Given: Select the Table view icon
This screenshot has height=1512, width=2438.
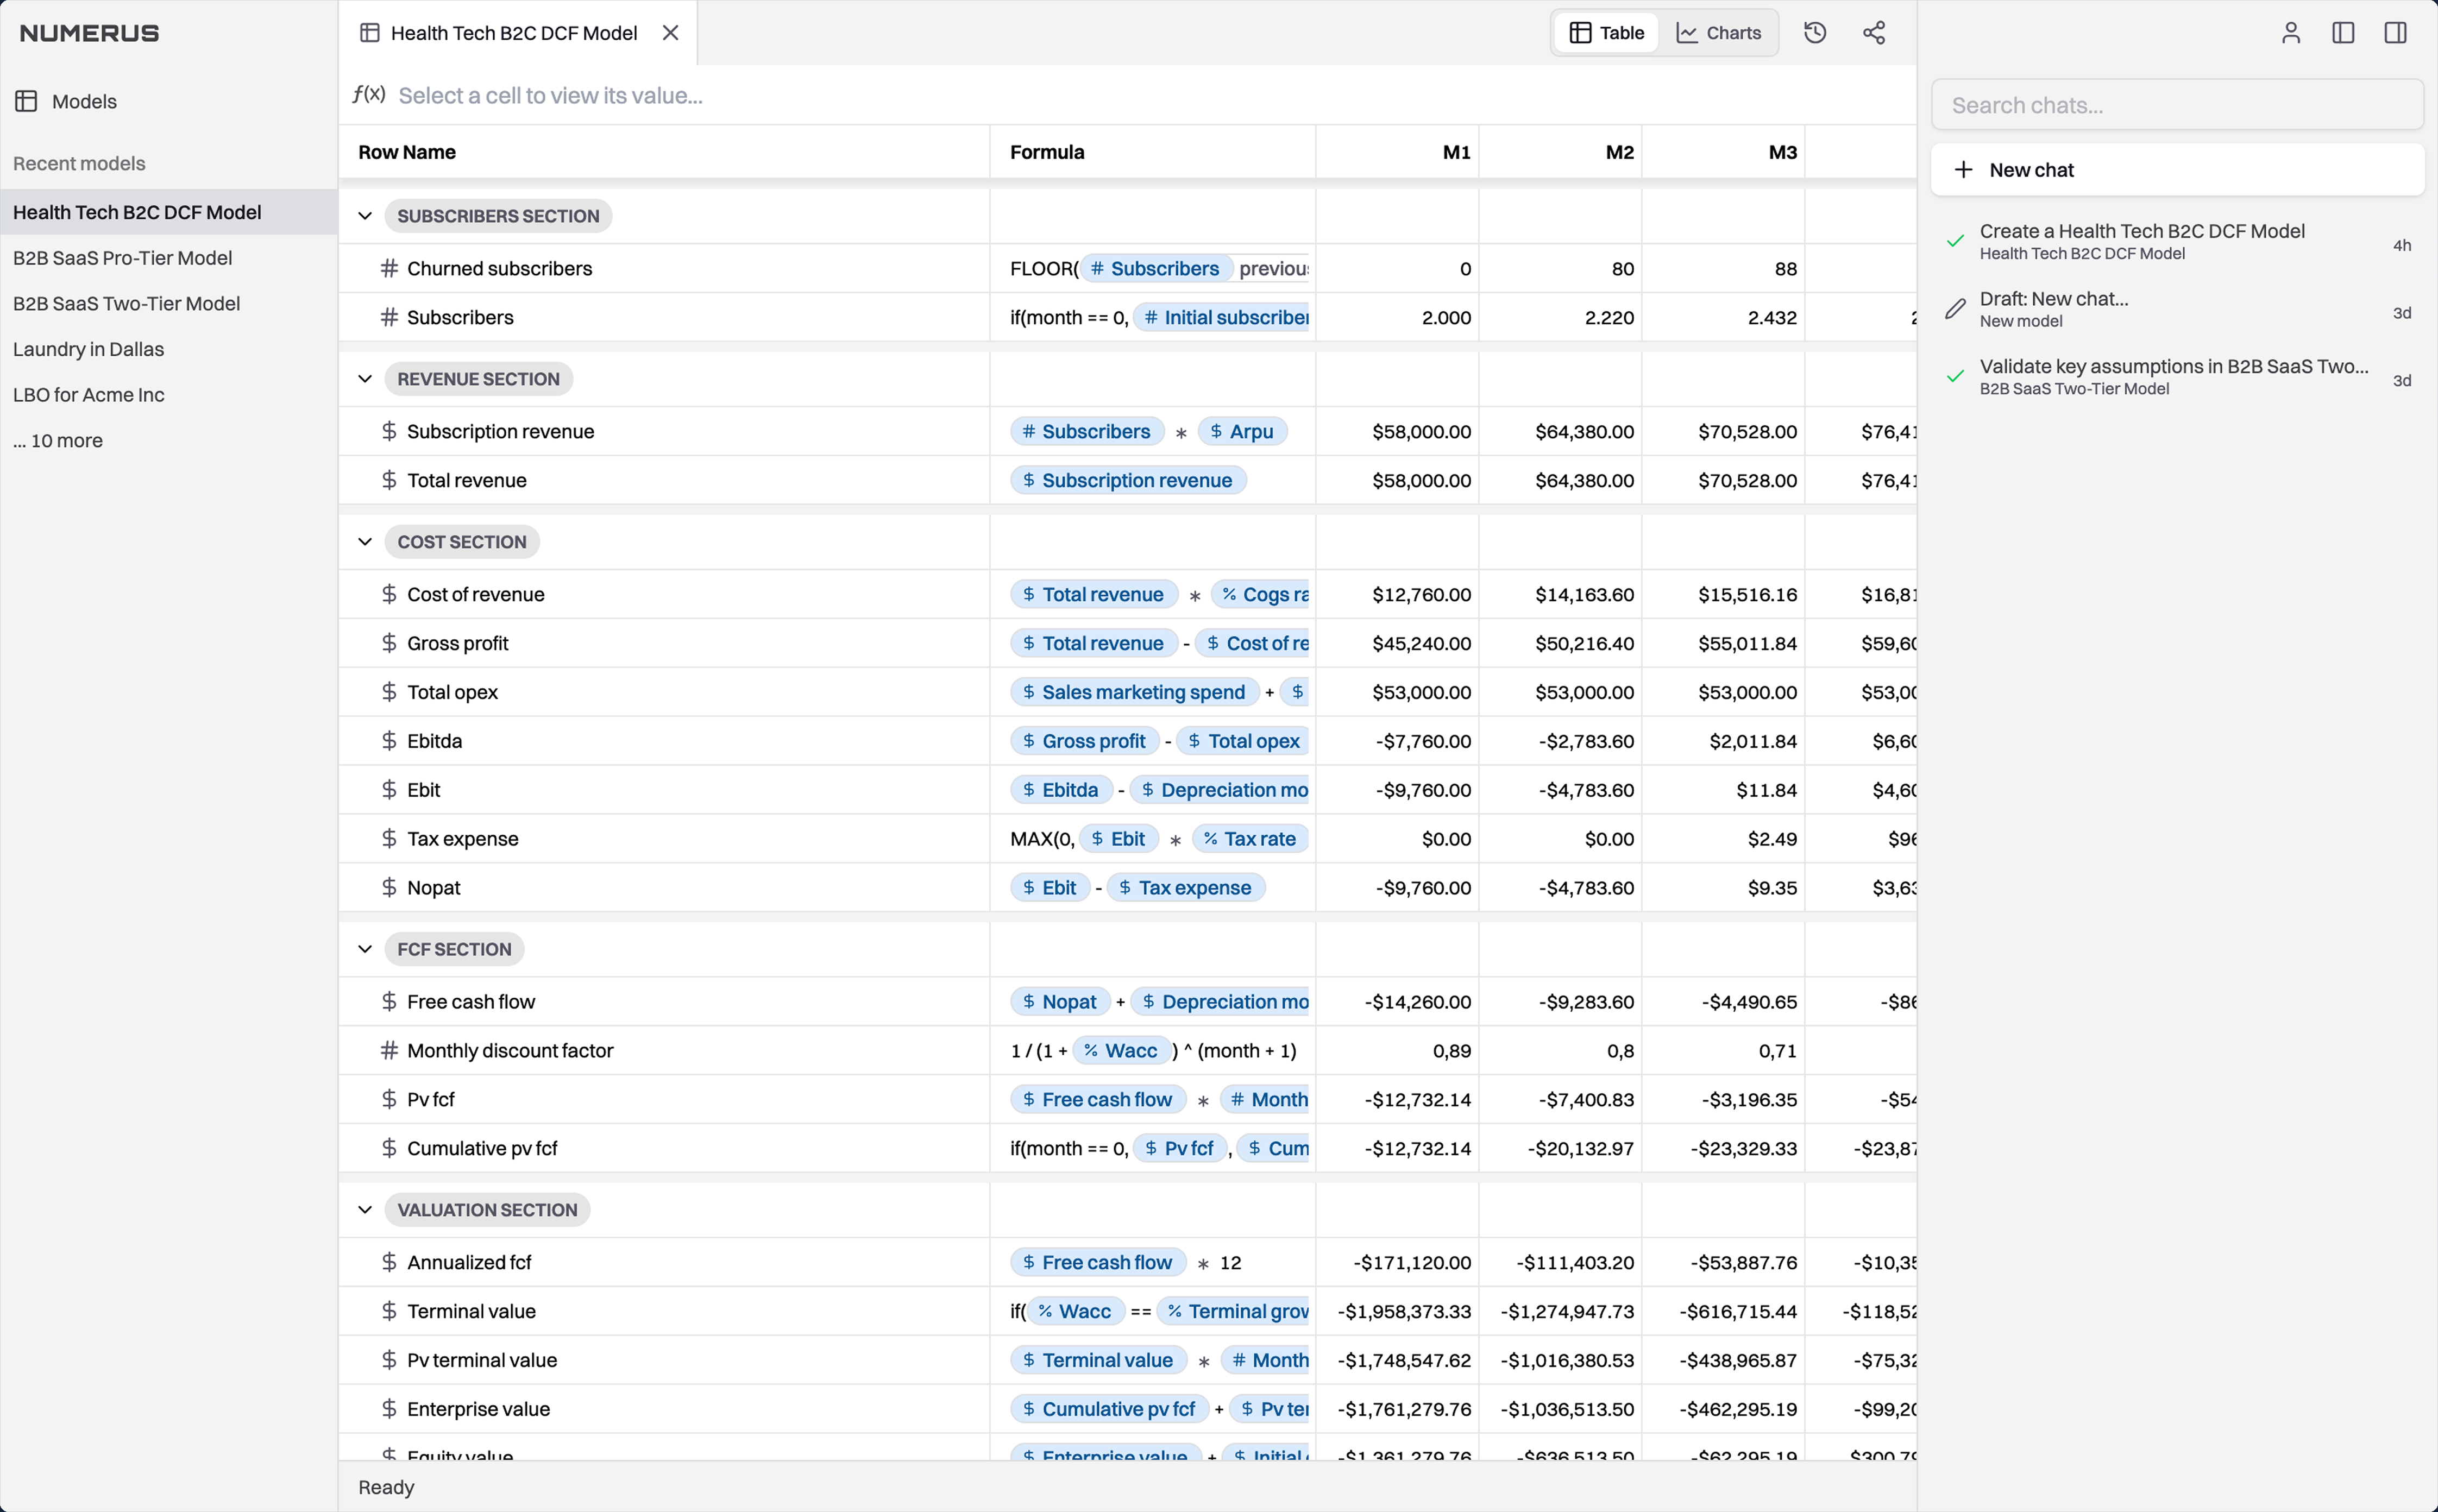Looking at the screenshot, I should point(1604,32).
